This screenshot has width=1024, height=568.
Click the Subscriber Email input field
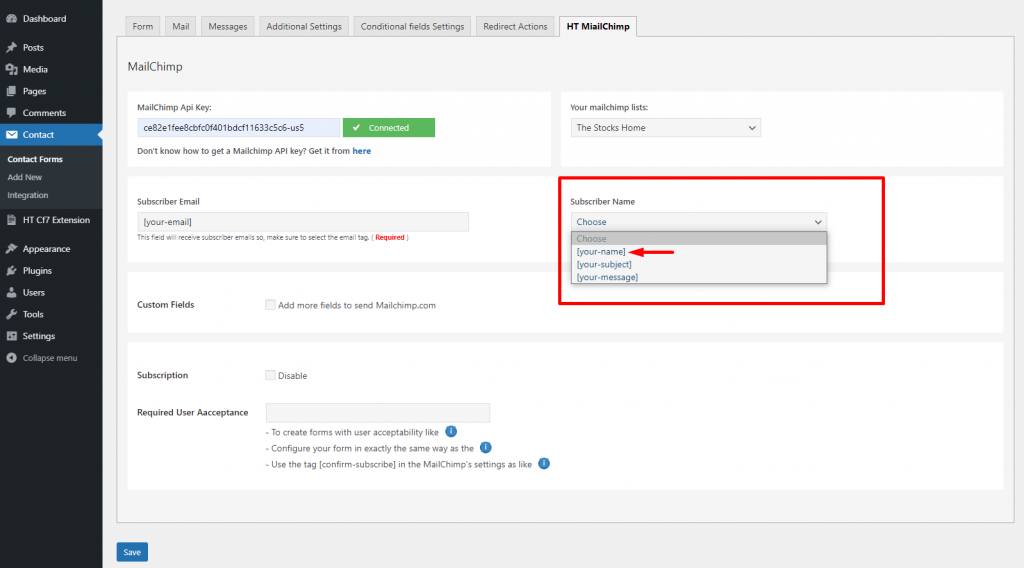coord(302,222)
